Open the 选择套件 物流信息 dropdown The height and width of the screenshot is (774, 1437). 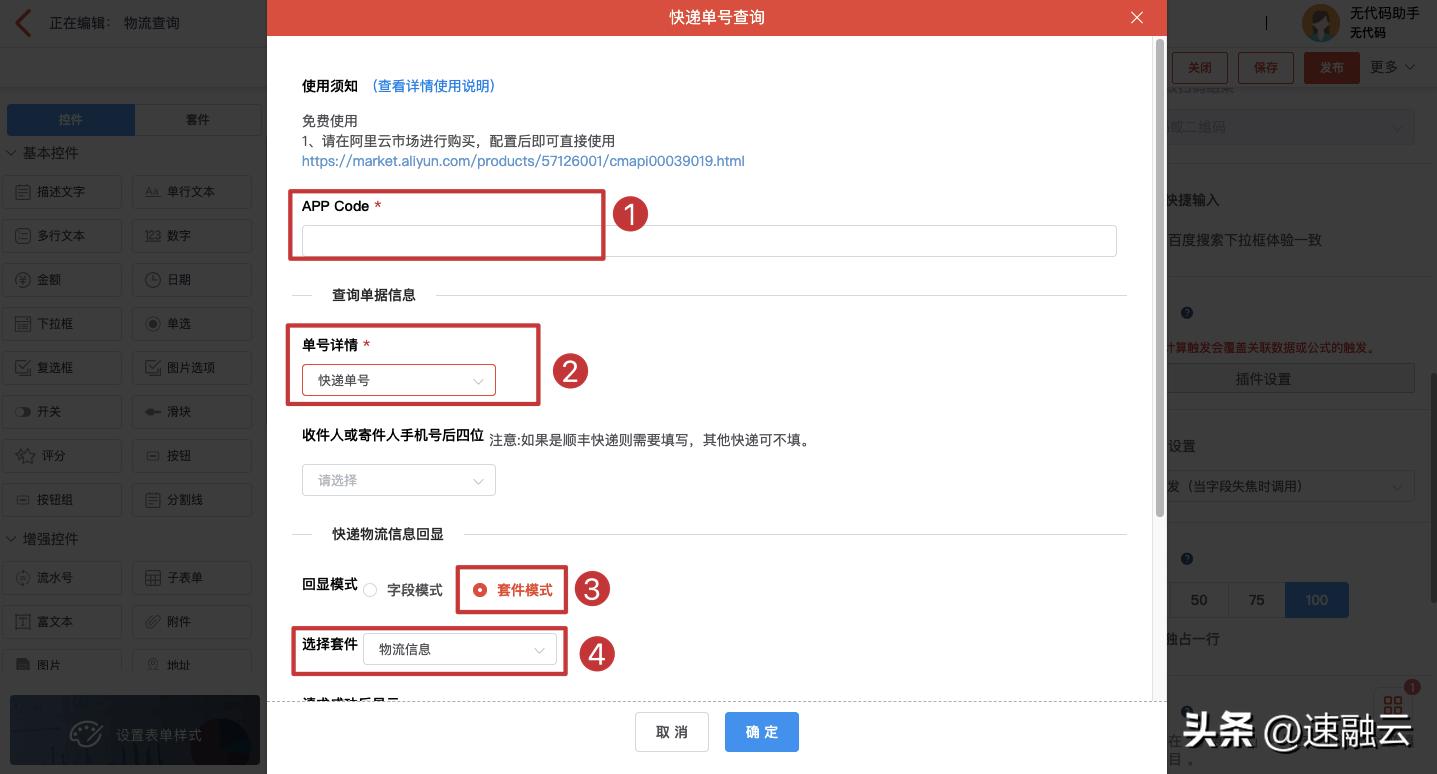(x=460, y=648)
